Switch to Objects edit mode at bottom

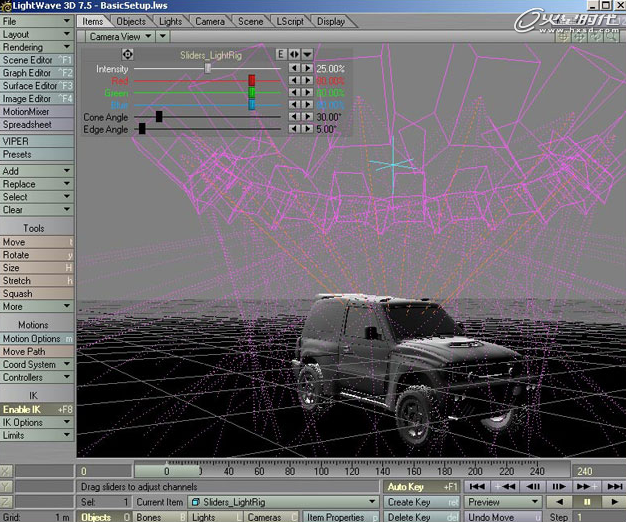[103, 517]
